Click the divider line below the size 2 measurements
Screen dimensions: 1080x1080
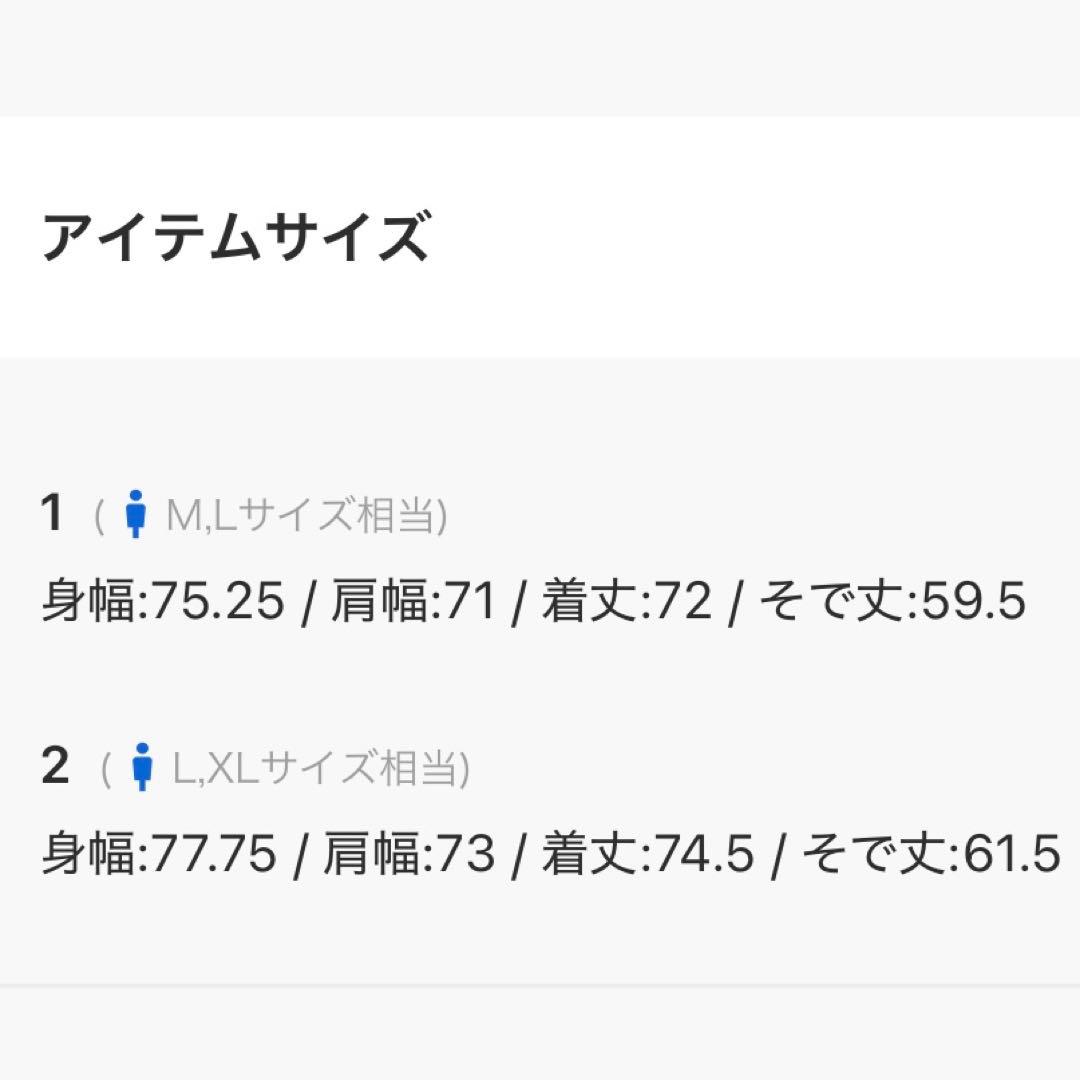tap(540, 985)
